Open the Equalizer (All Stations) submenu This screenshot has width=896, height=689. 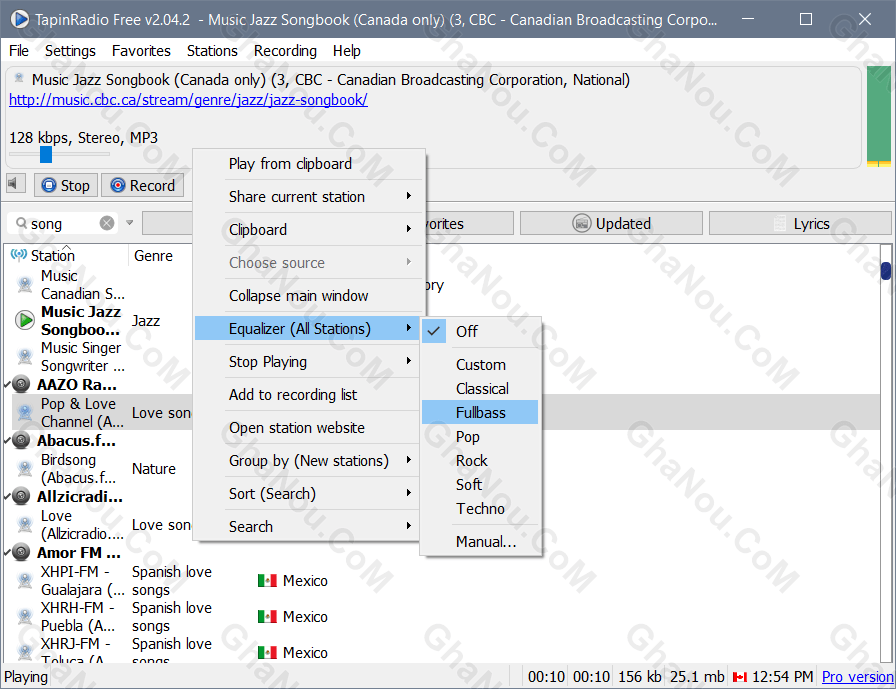(309, 329)
